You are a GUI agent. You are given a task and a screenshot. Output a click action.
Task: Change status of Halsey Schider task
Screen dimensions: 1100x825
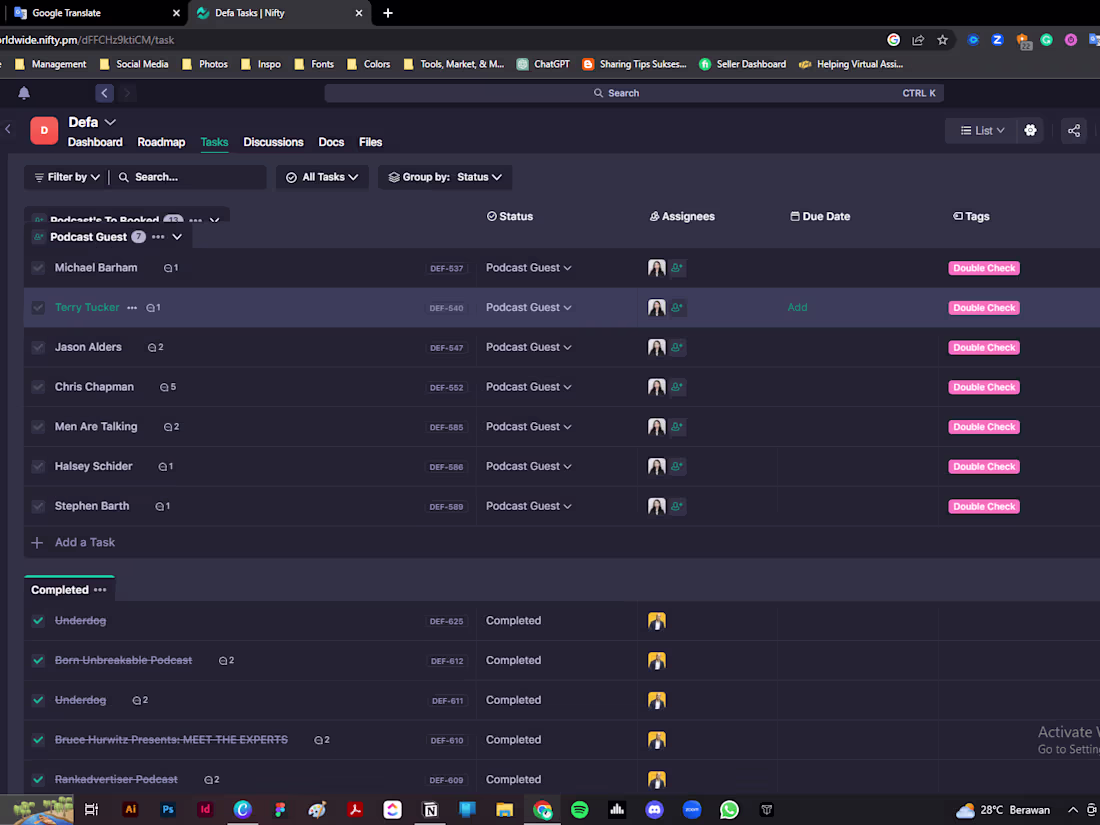point(528,467)
